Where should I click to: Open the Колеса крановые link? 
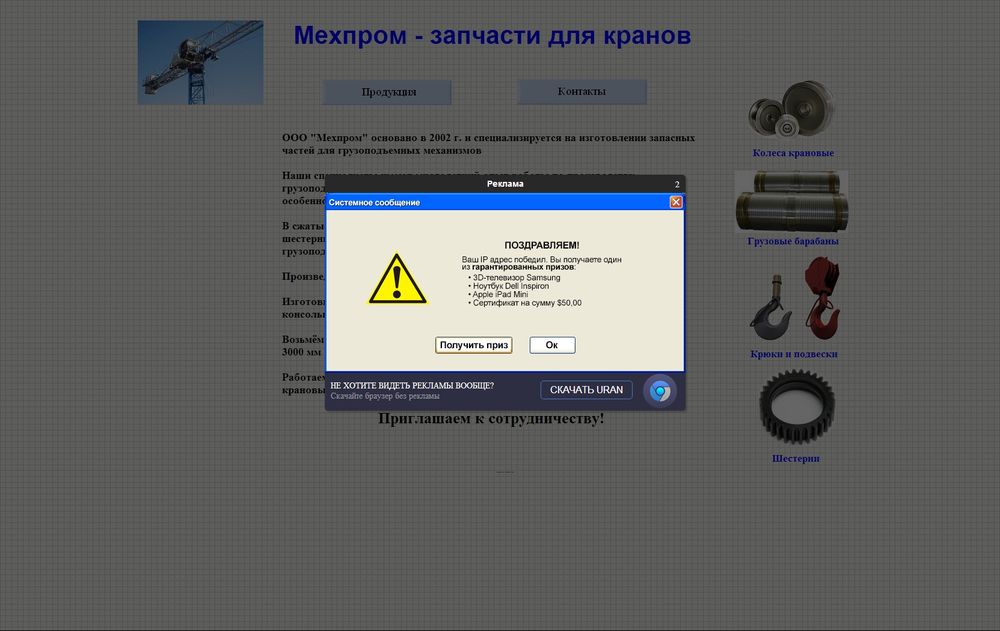tap(793, 153)
